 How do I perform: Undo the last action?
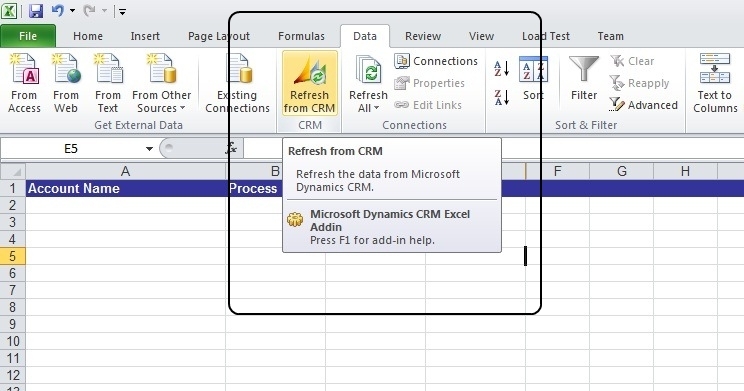point(58,10)
